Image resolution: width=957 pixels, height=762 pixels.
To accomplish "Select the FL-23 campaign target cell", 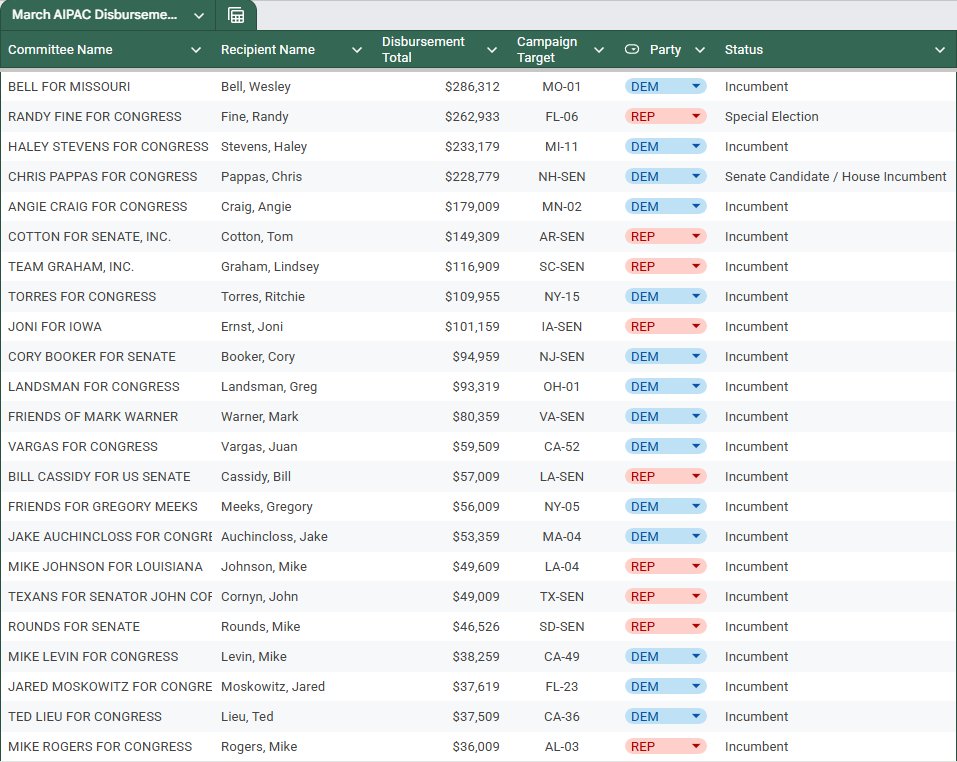I will click(562, 686).
